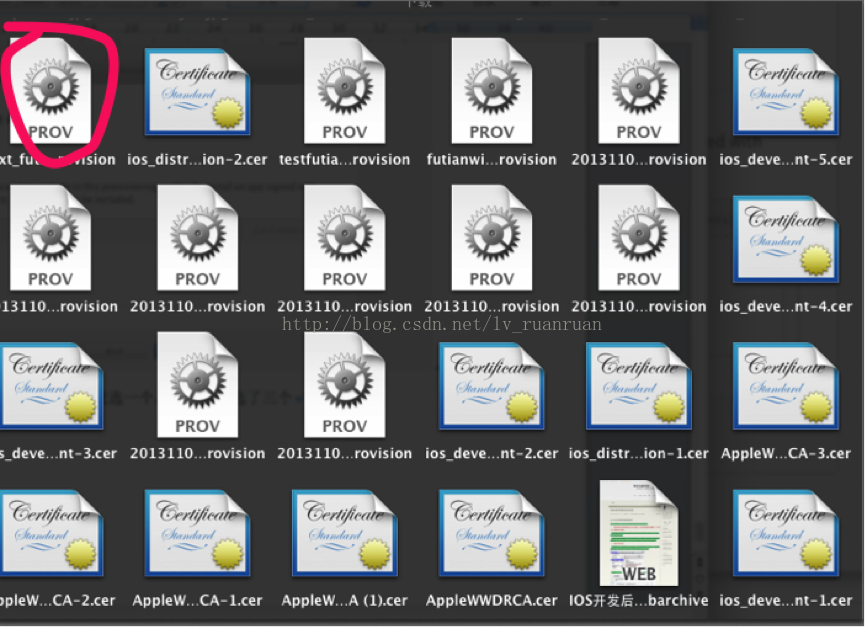This screenshot has height=627, width=865.
Task: Select the futianwi...rovision PROV file icon
Action: point(492,91)
